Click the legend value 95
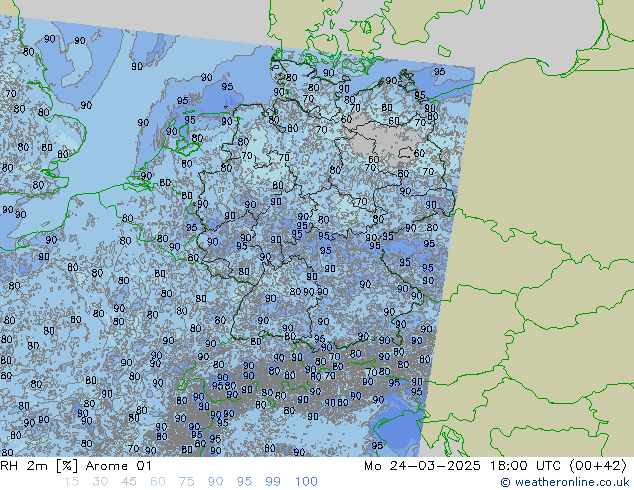The width and height of the screenshot is (634, 490). [x=244, y=482]
